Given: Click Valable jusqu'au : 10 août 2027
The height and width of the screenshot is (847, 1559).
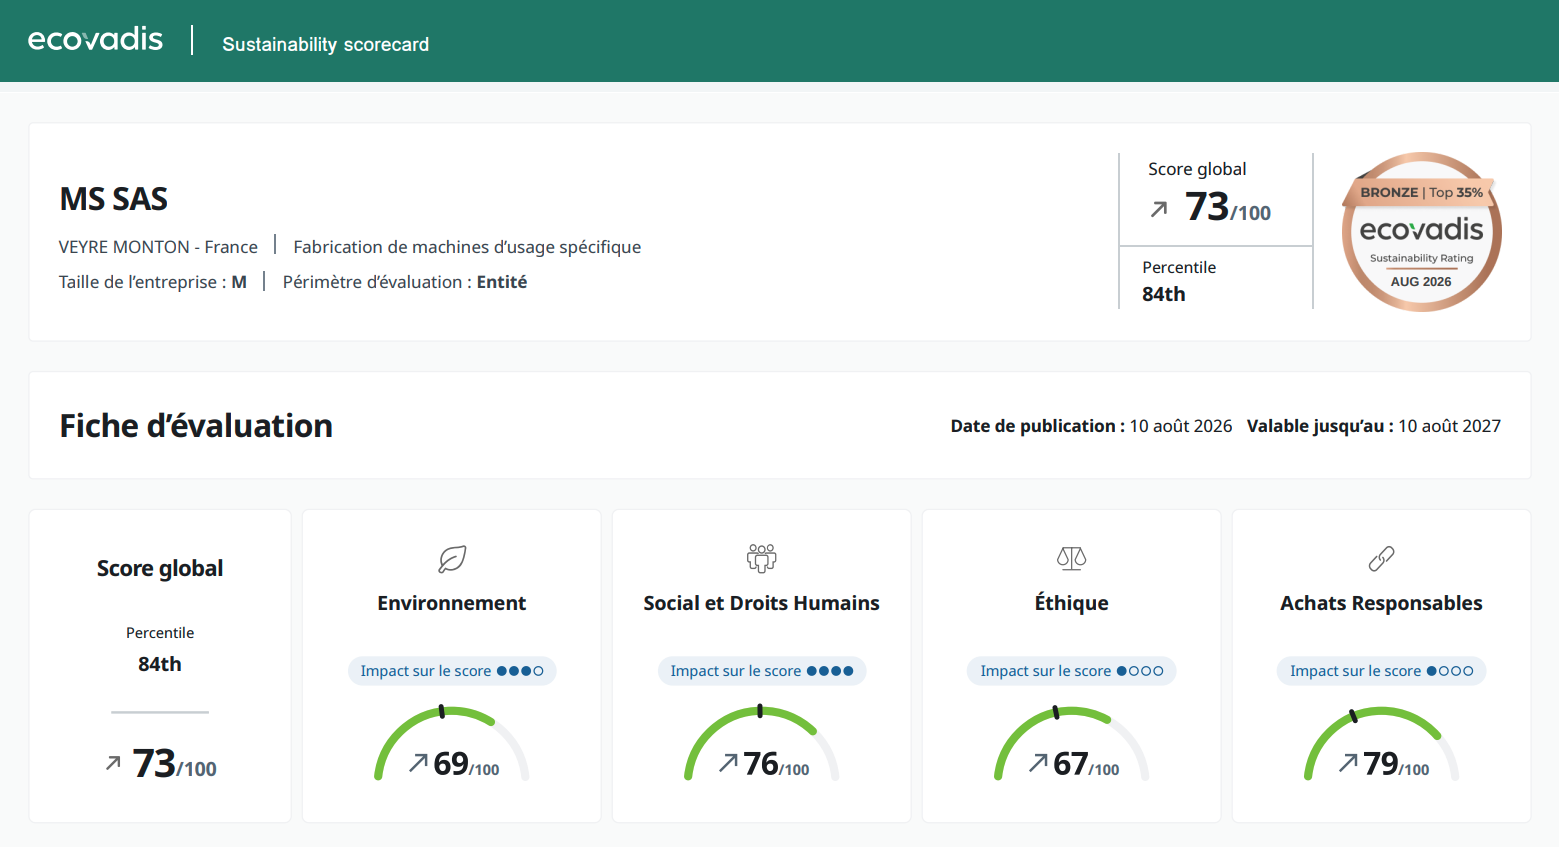Looking at the screenshot, I should point(1374,426).
